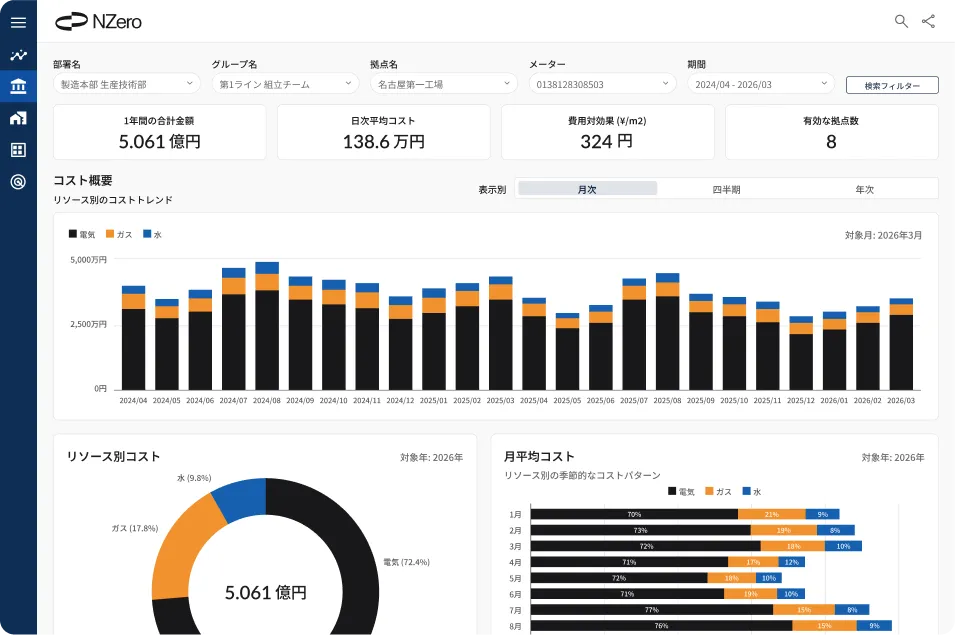Click the 2024/08 bar in the trend chart
The image size is (955, 635).
pyautogui.click(x=267, y=330)
